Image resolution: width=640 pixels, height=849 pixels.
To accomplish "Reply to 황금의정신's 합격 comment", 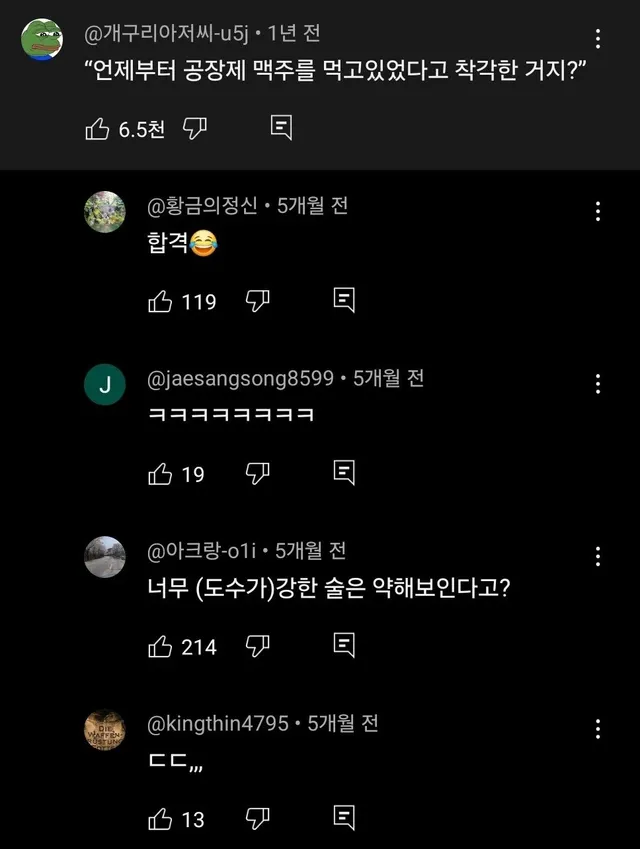I will (344, 301).
